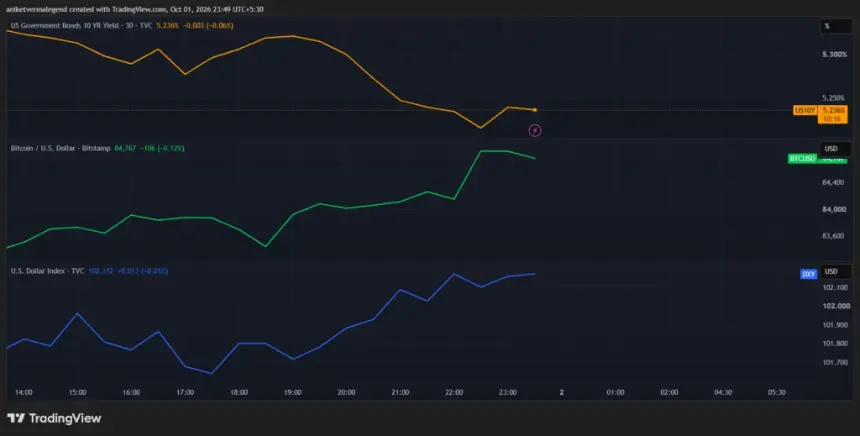Click the 16:00 mark on time axis
This screenshot has height=436, width=860.
131,393
